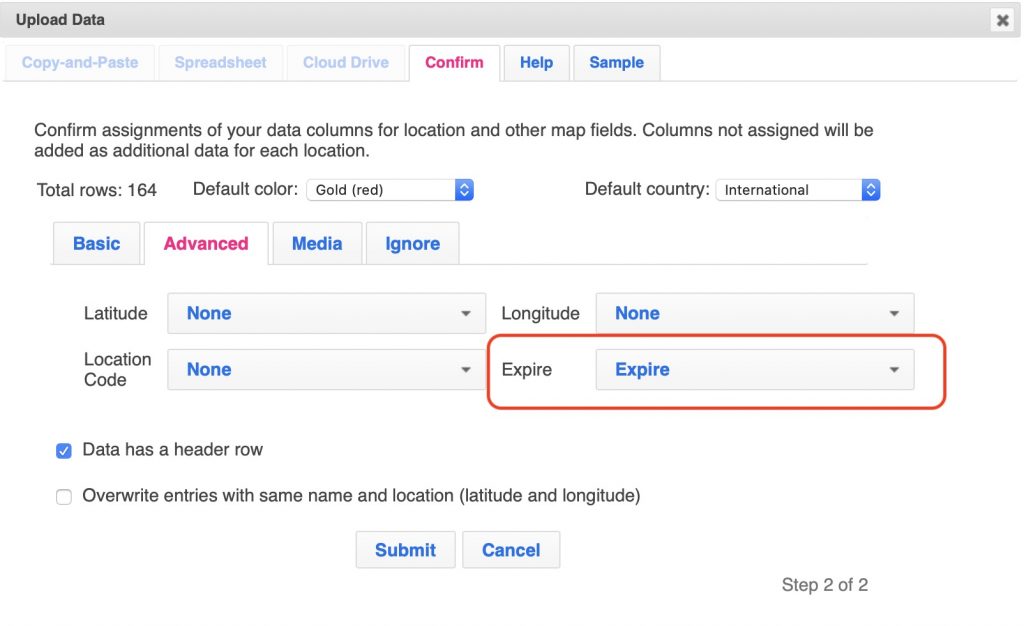Image resolution: width=1024 pixels, height=626 pixels.
Task: Select the Cloud Drive tab
Action: click(346, 62)
